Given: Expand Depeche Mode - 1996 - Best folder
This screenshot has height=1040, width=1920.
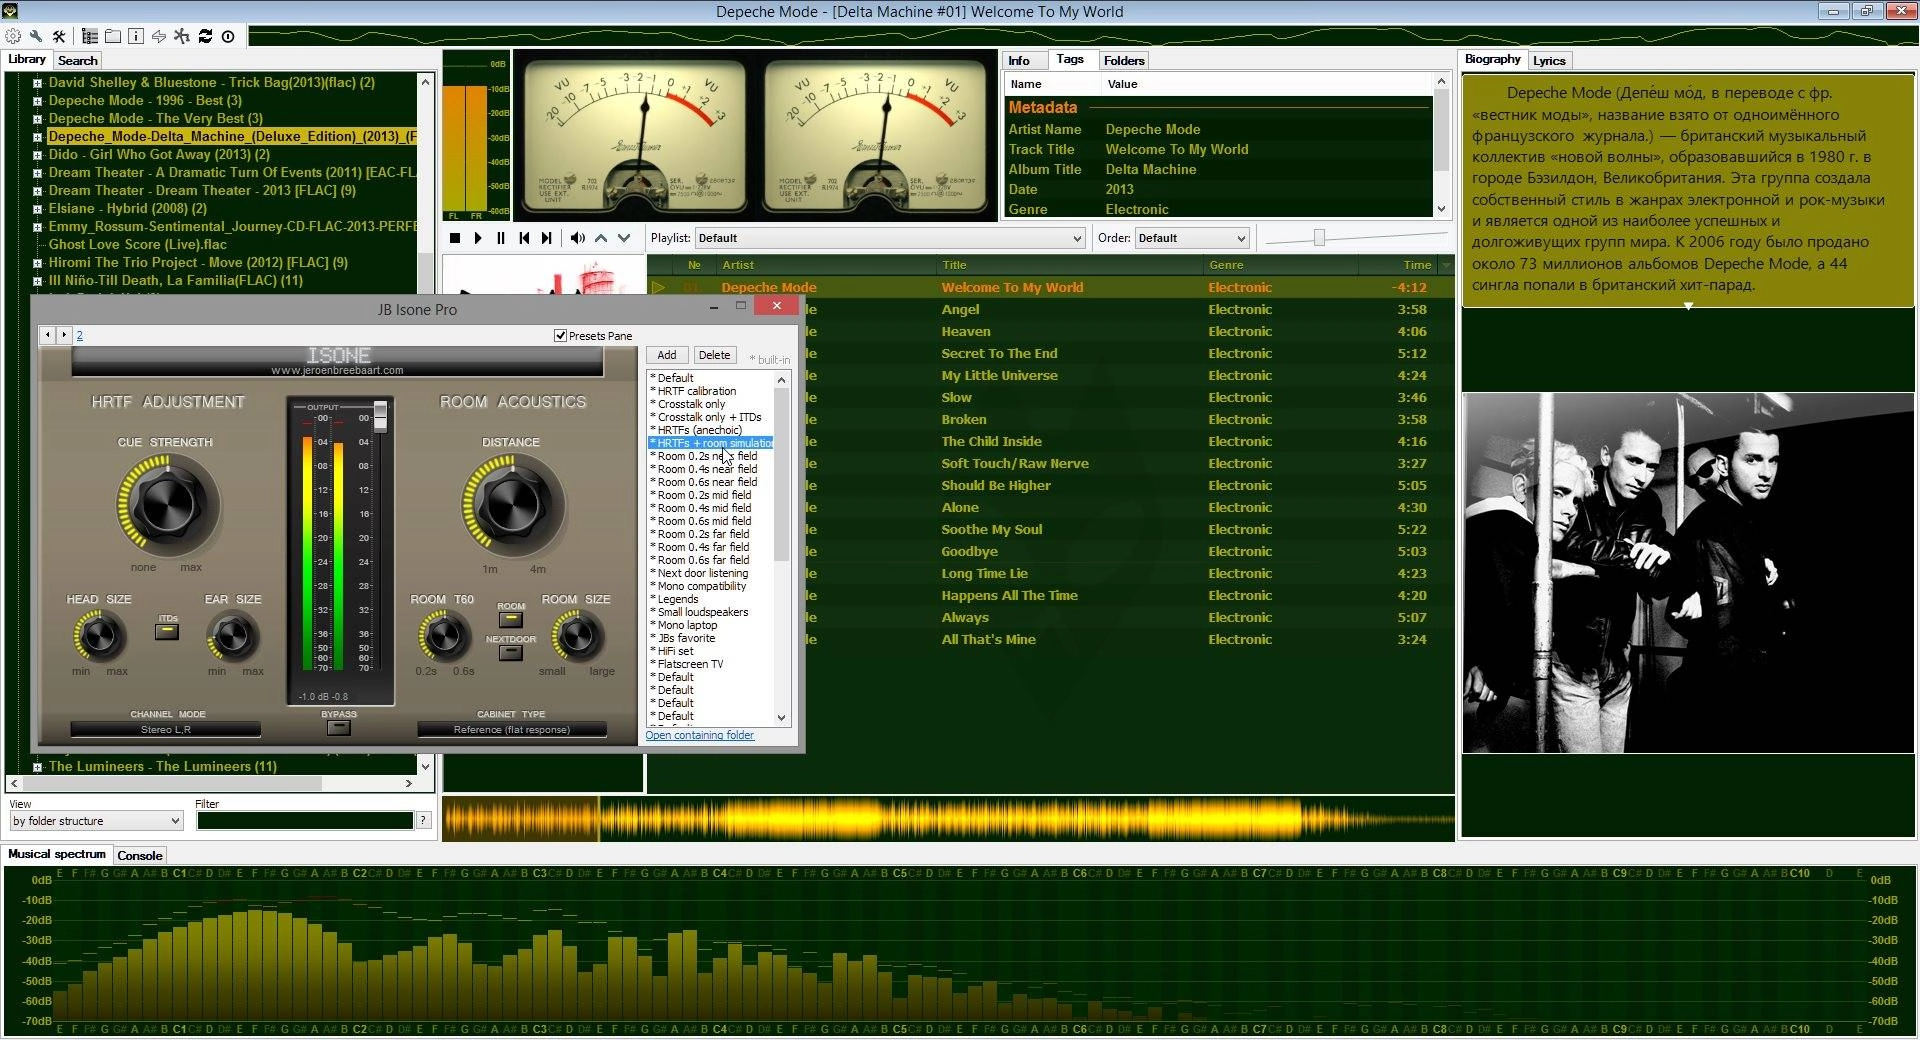Looking at the screenshot, I should pyautogui.click(x=37, y=101).
